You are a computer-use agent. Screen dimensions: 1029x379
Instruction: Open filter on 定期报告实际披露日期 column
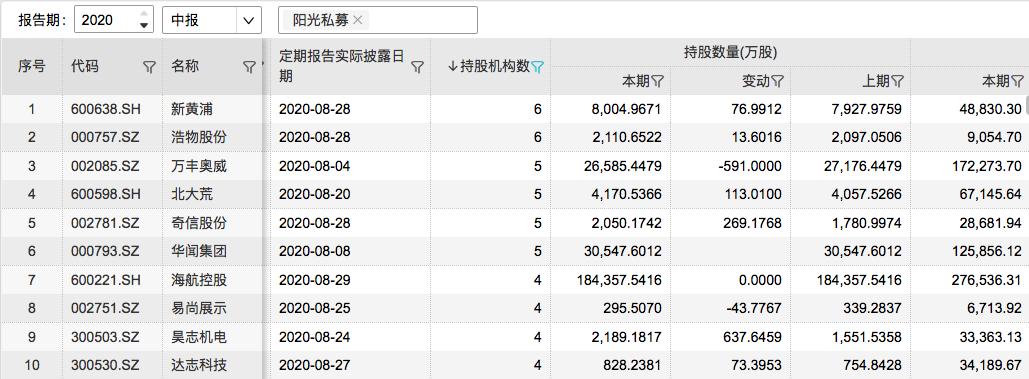[417, 67]
